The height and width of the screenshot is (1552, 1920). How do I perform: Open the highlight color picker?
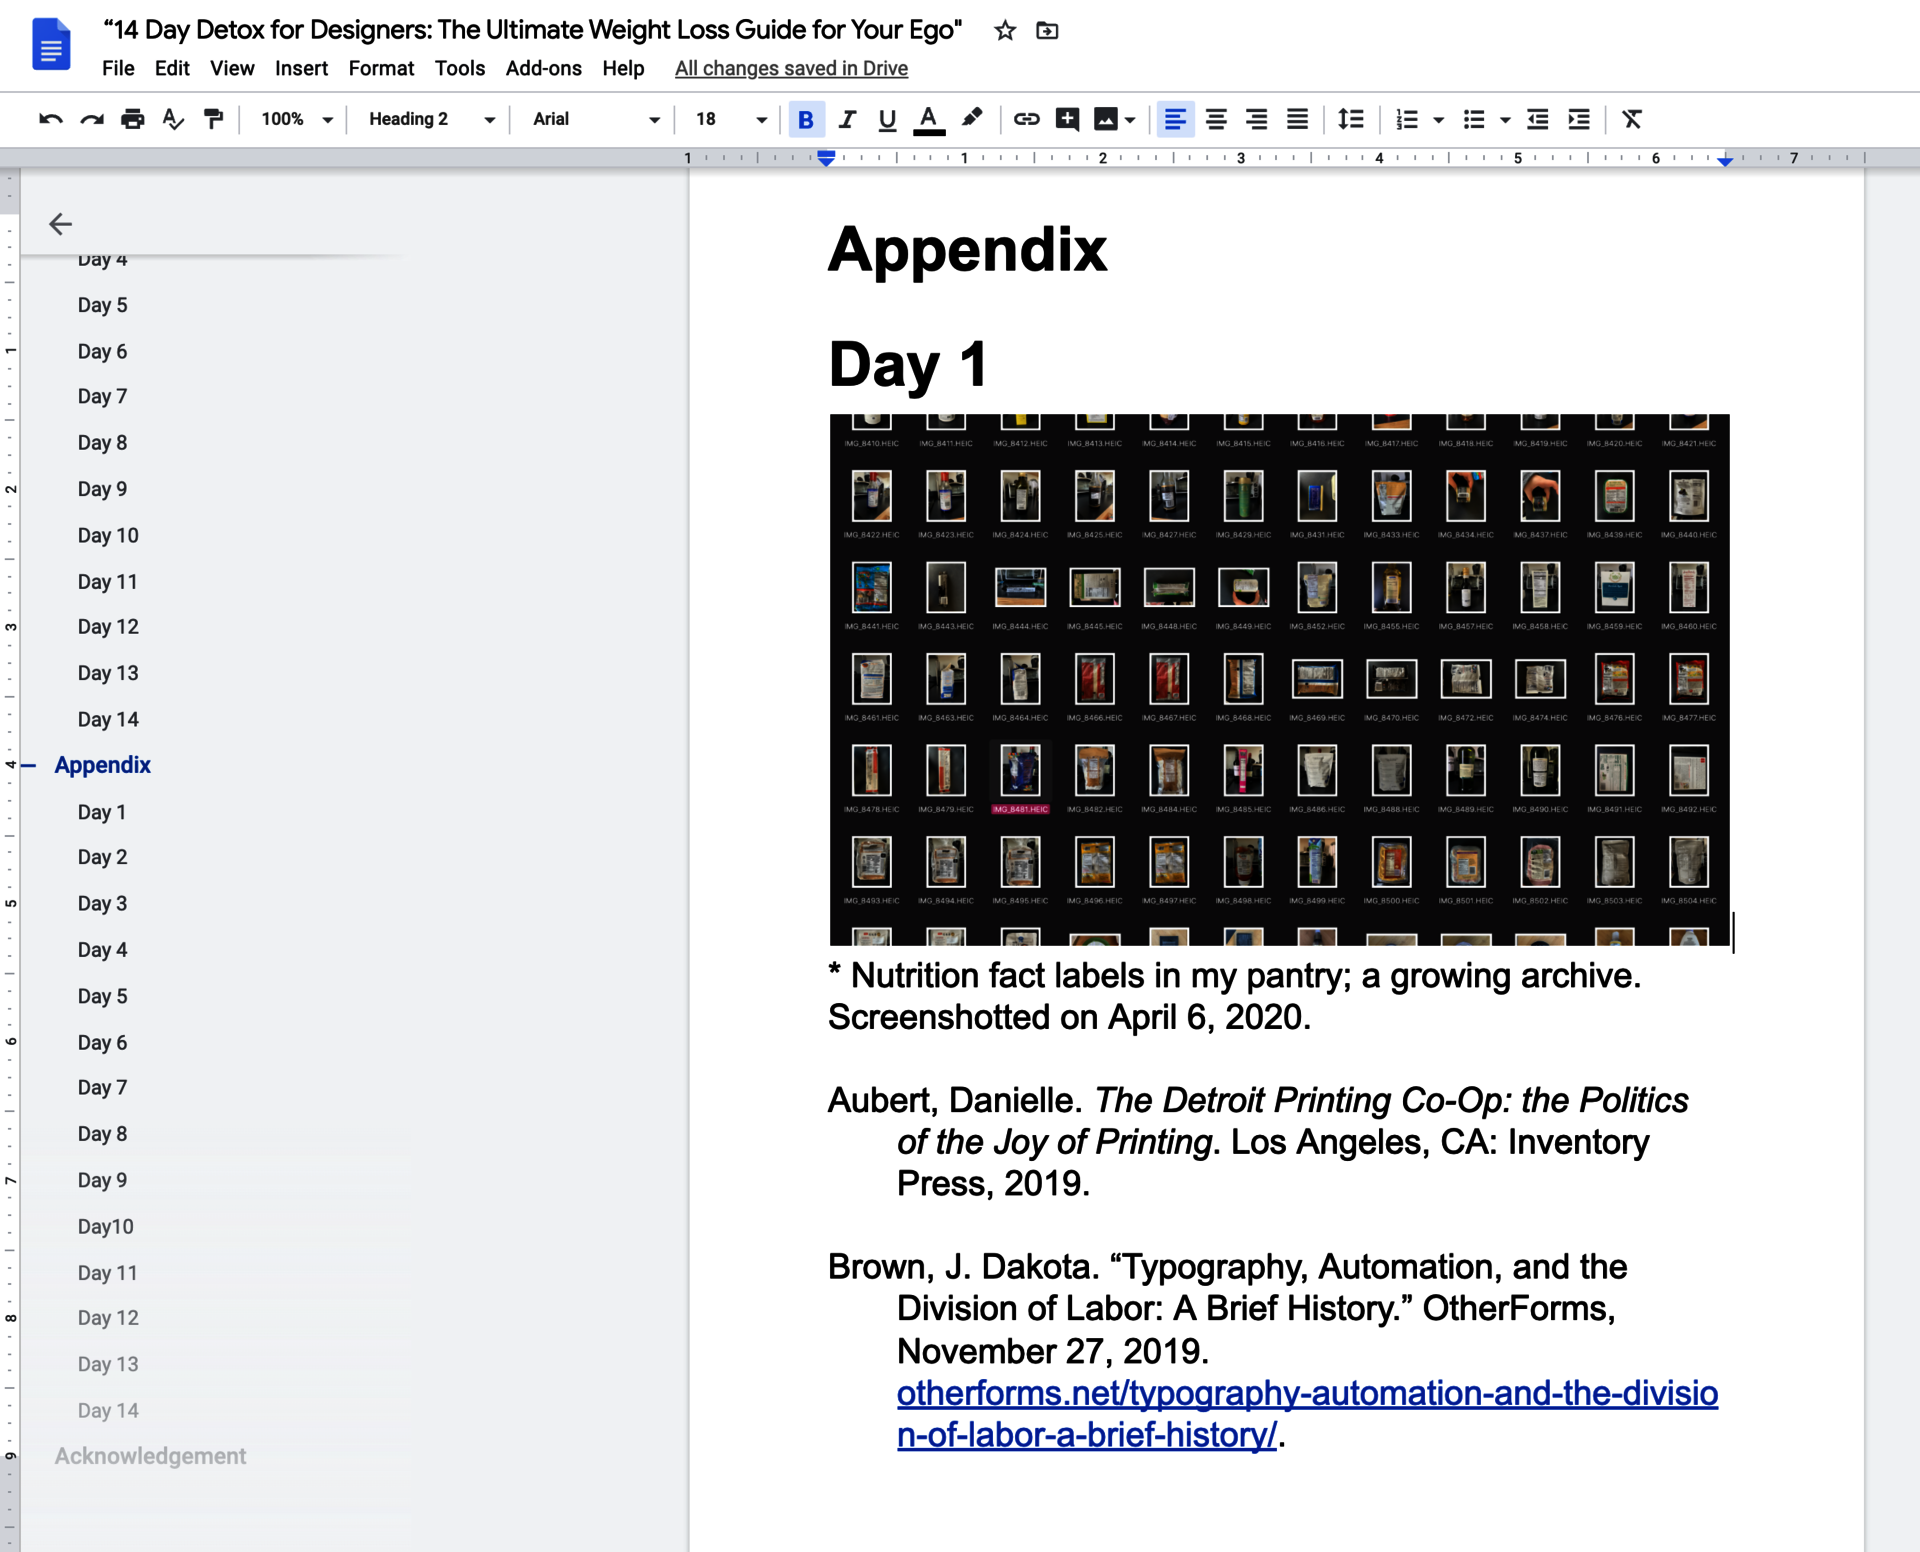click(x=971, y=120)
